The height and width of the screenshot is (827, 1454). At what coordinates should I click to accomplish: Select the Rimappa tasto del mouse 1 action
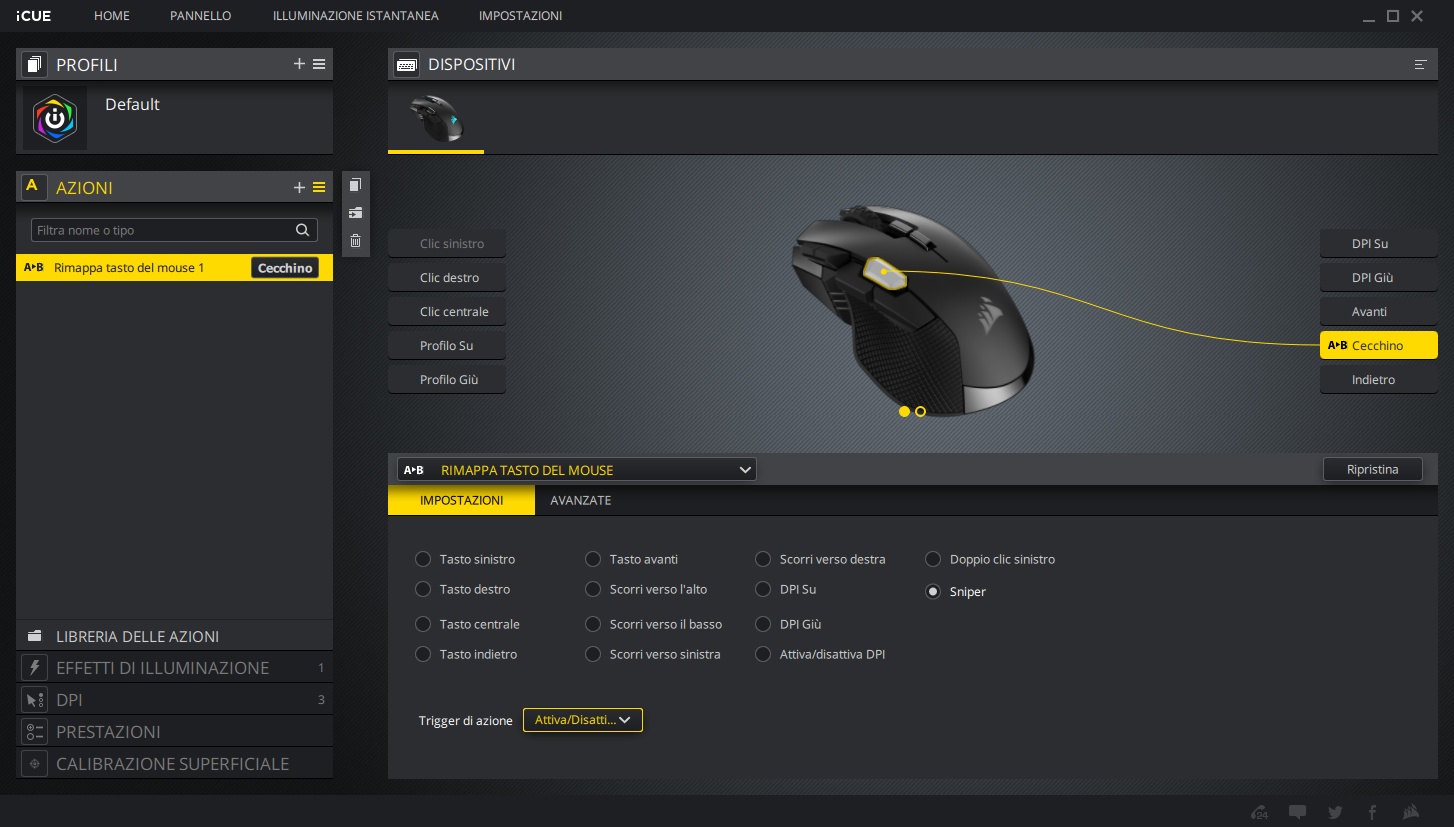coord(174,268)
